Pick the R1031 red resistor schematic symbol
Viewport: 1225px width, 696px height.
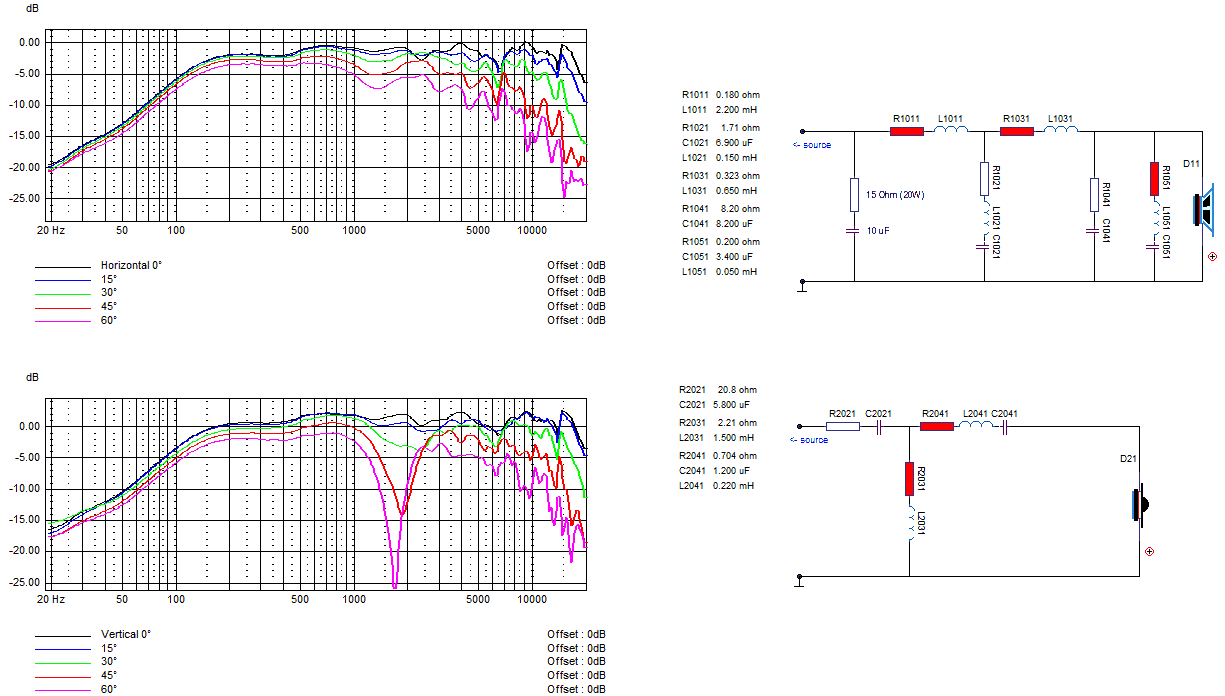click(1018, 131)
